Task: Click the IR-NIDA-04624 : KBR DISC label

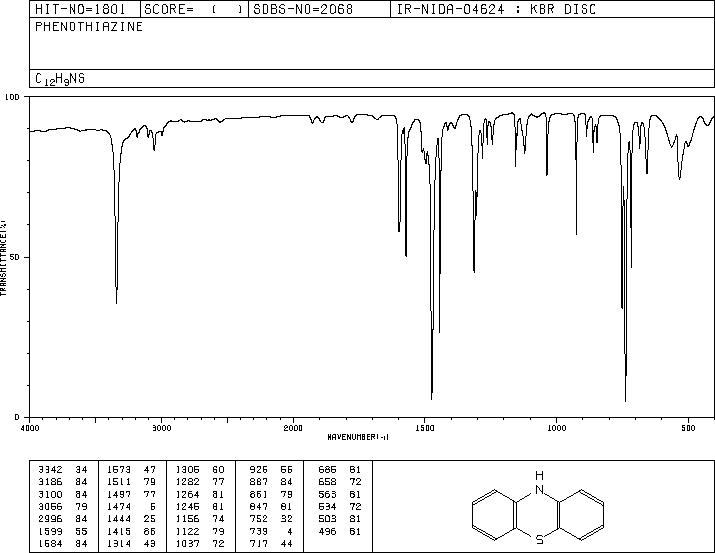Action: point(496,9)
